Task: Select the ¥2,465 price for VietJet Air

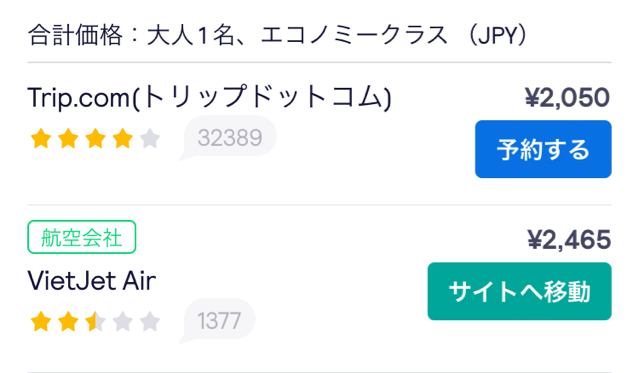Action: pyautogui.click(x=569, y=240)
